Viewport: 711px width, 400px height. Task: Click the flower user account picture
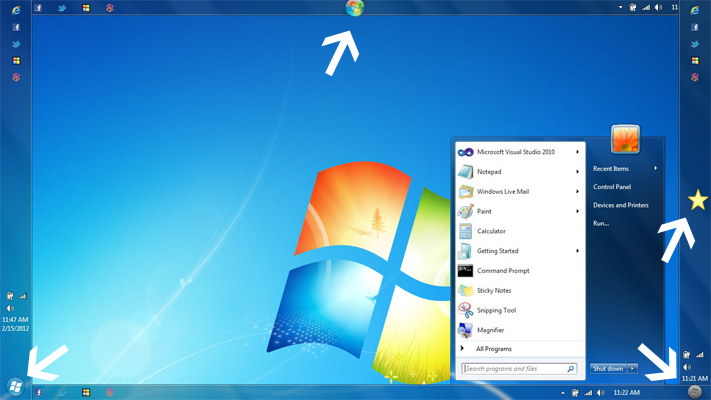click(625, 139)
